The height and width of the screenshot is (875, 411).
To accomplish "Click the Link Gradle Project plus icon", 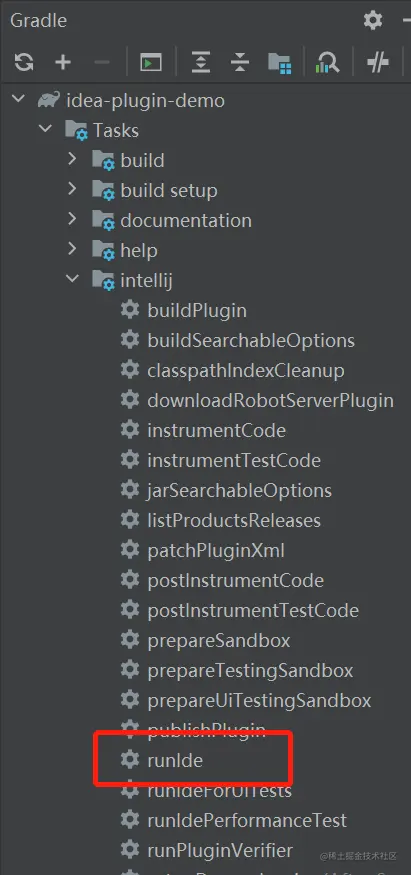I will [63, 61].
